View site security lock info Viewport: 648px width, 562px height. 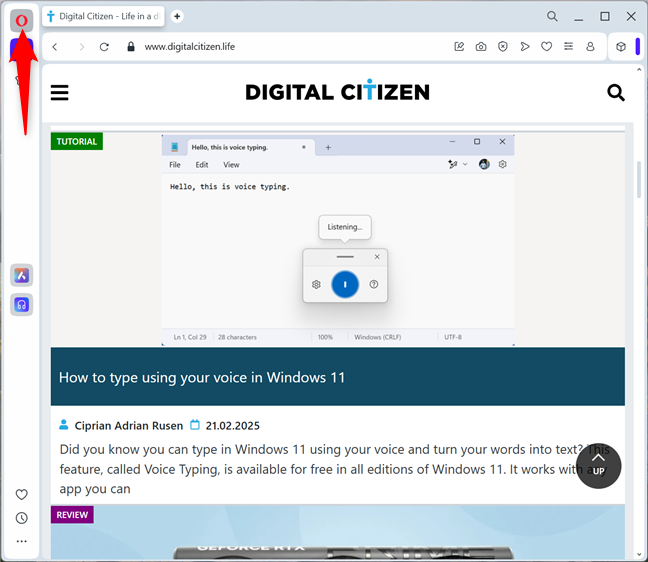tap(131, 47)
